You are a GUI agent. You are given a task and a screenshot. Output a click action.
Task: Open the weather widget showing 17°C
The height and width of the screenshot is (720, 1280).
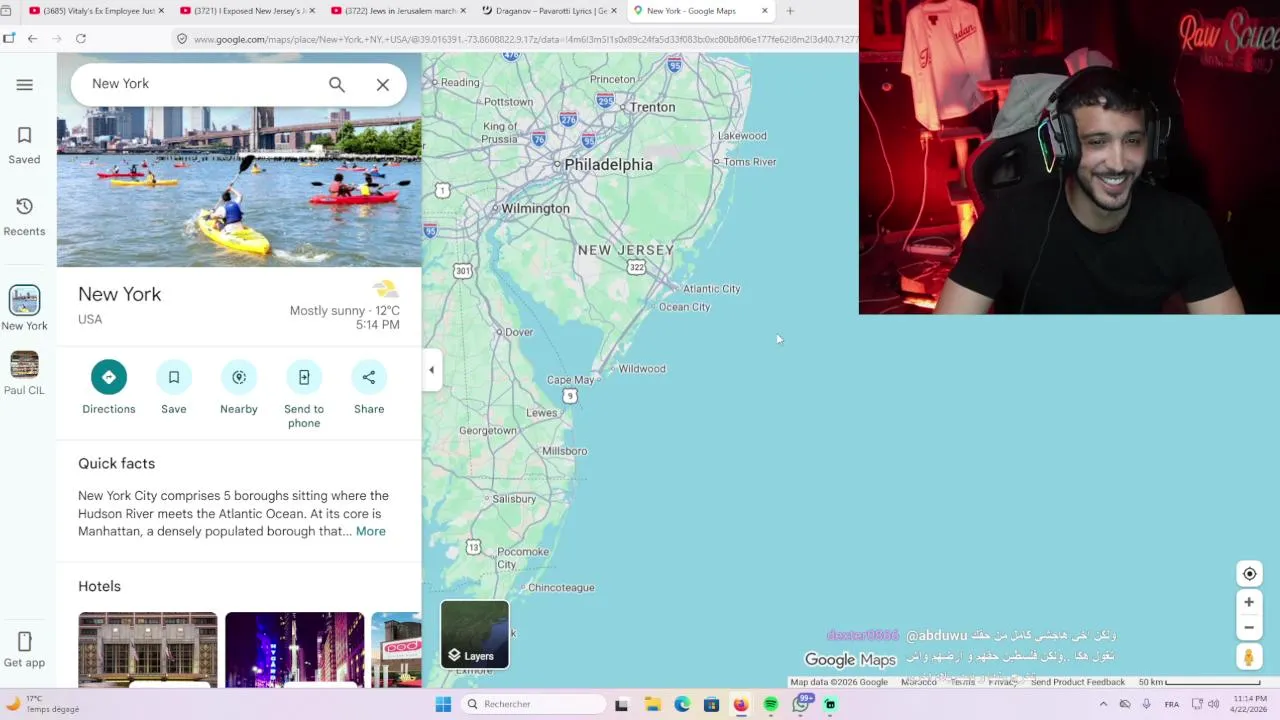click(x=42, y=704)
